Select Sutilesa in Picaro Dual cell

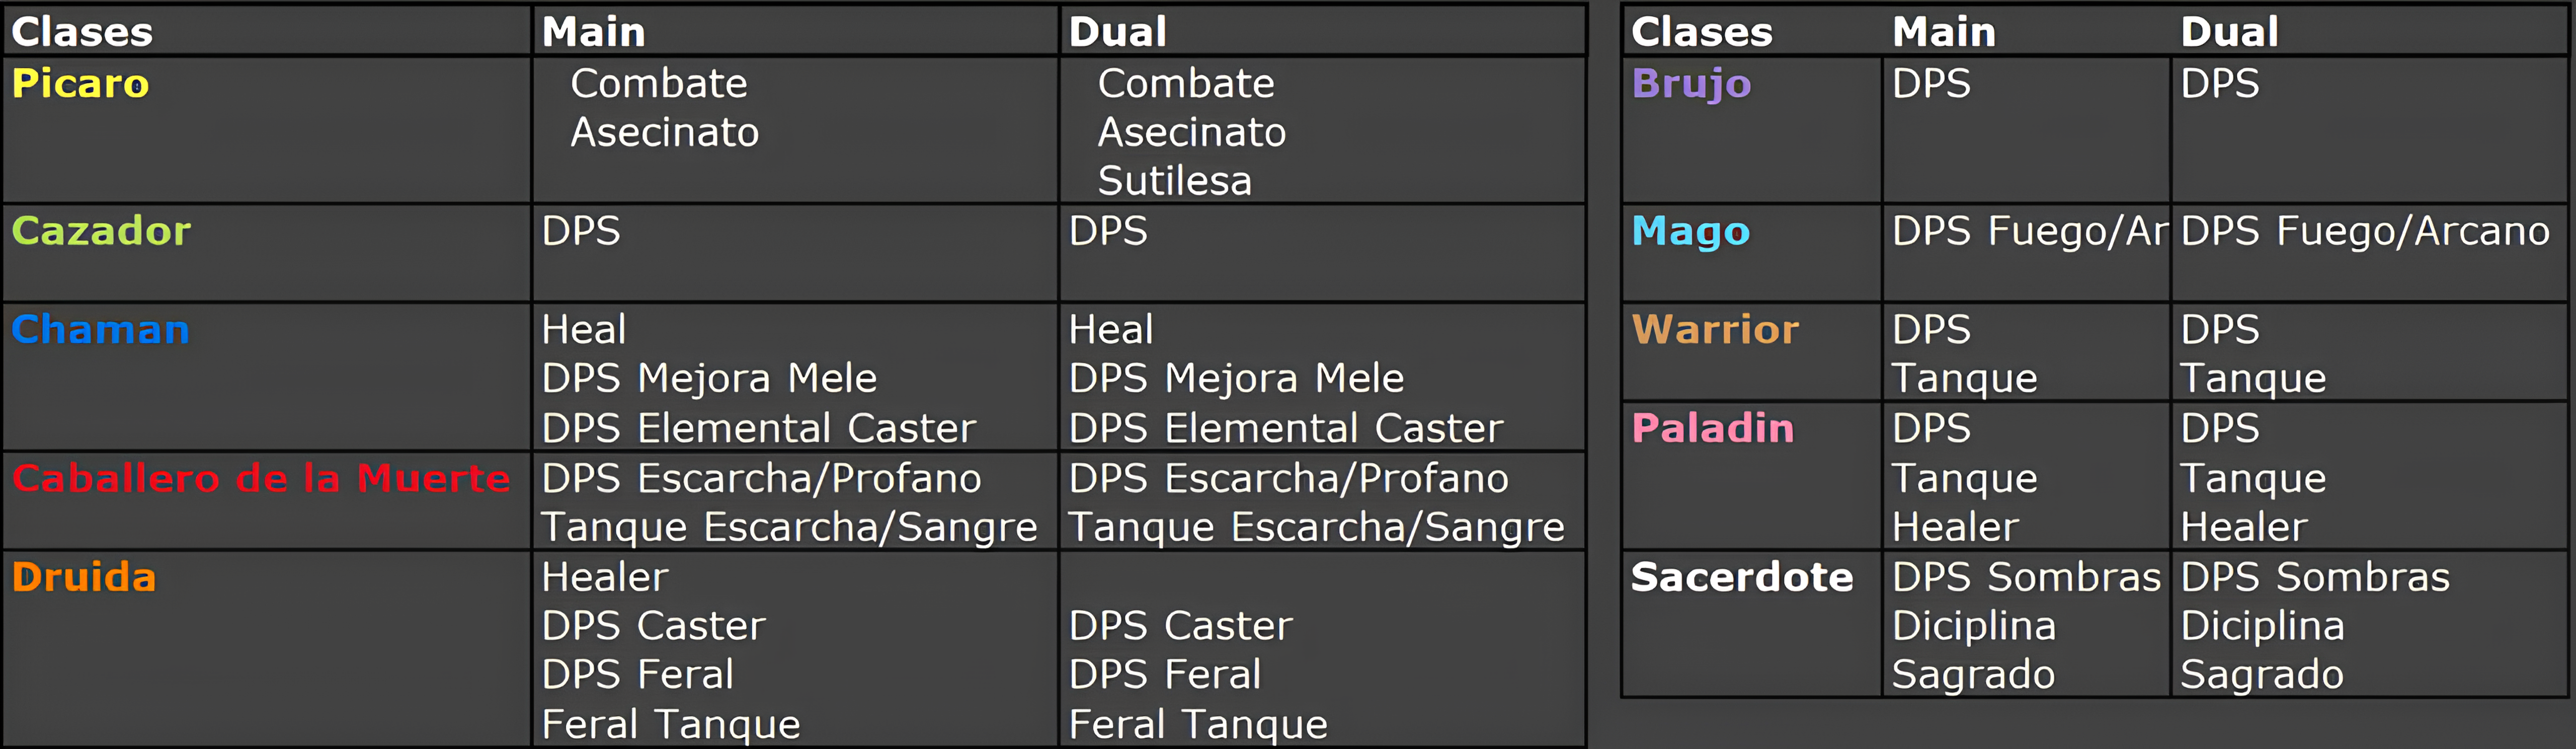click(x=1174, y=181)
